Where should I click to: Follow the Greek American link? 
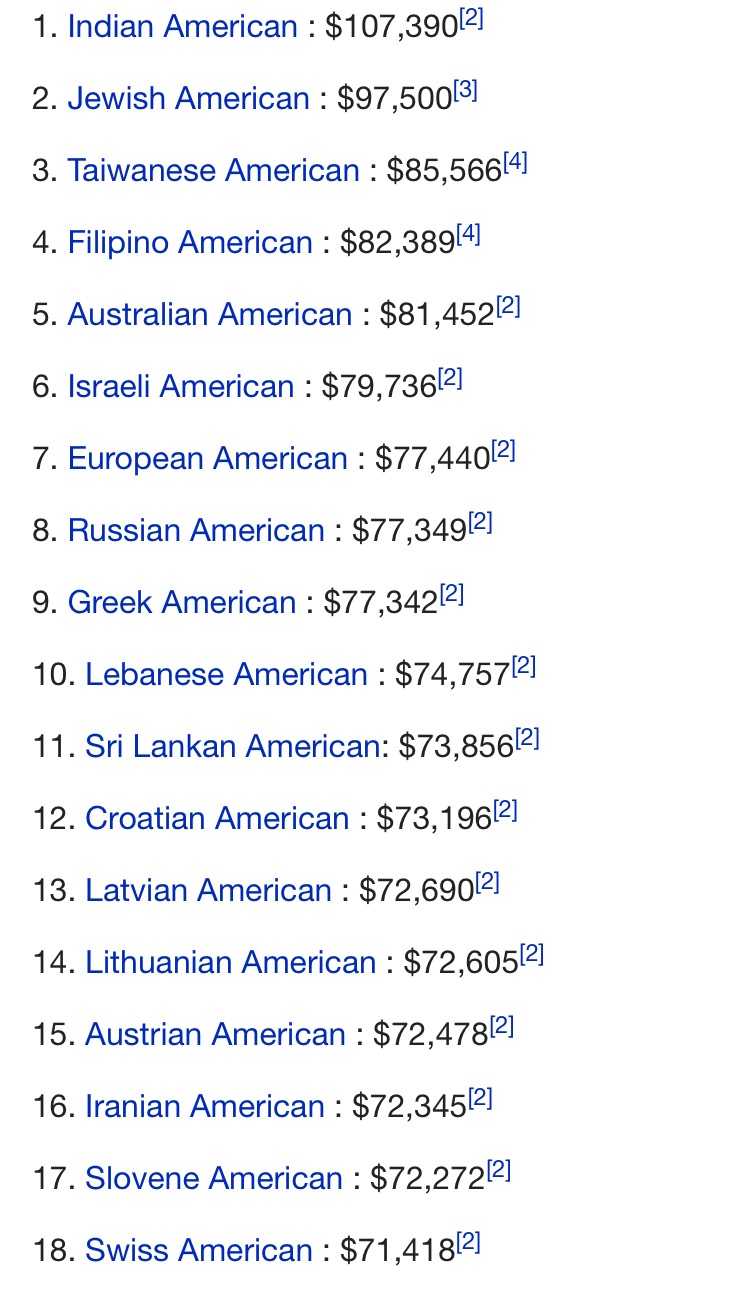[182, 603]
